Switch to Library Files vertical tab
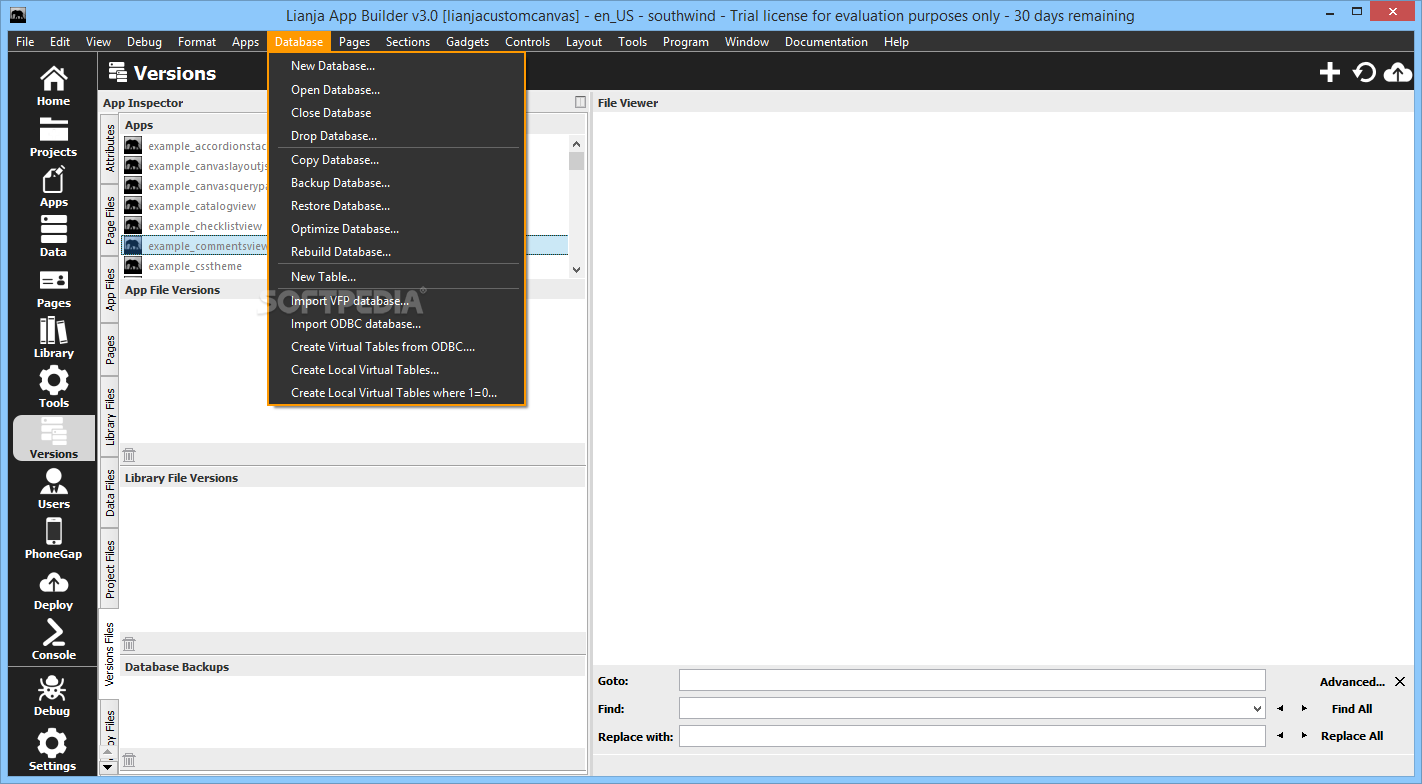1422x784 pixels. pyautogui.click(x=110, y=416)
